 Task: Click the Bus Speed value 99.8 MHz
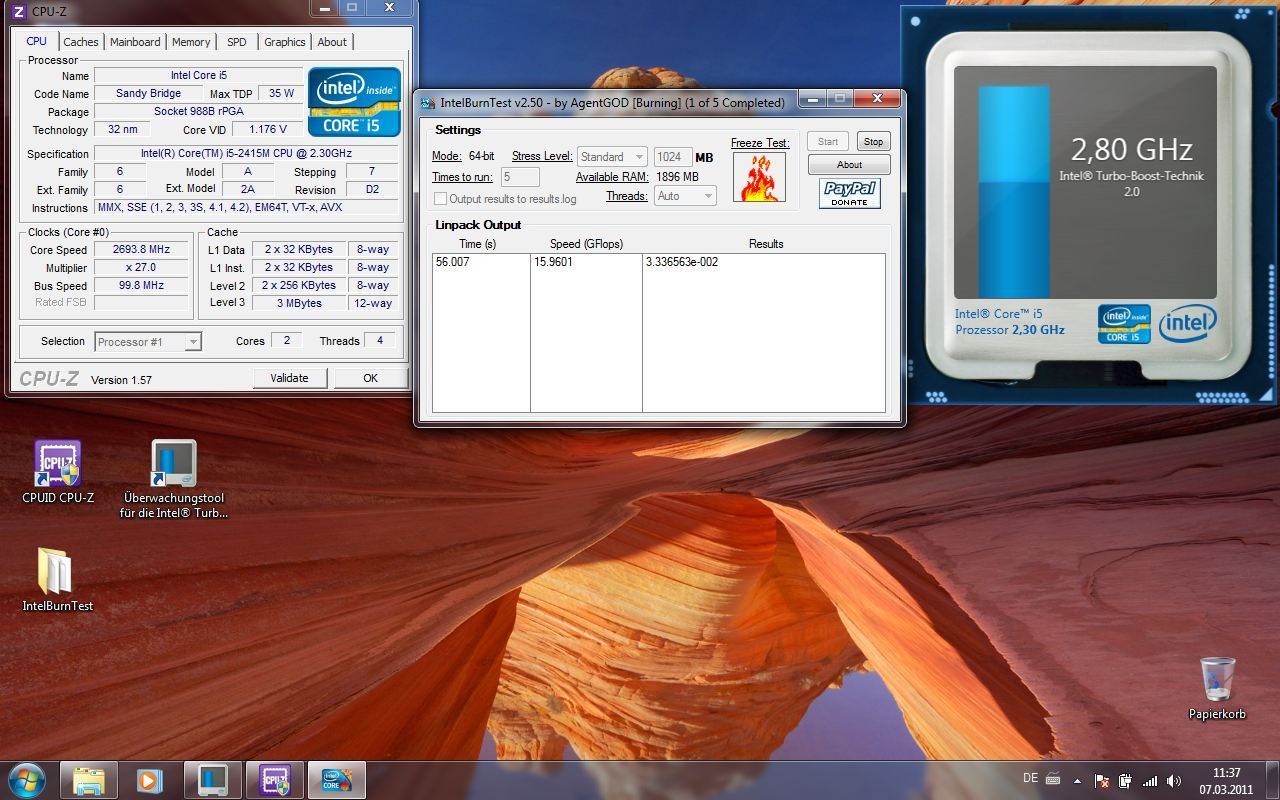141,285
